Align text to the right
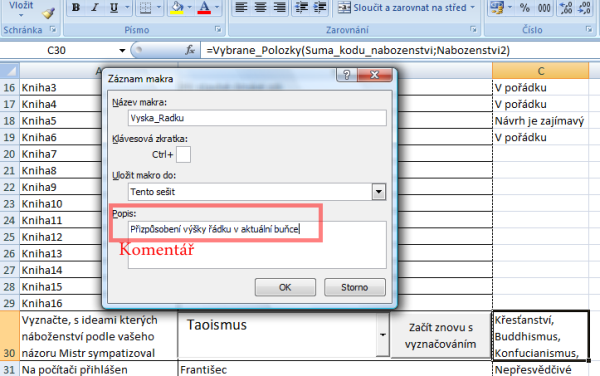The width and height of the screenshot is (600, 376). point(279,7)
